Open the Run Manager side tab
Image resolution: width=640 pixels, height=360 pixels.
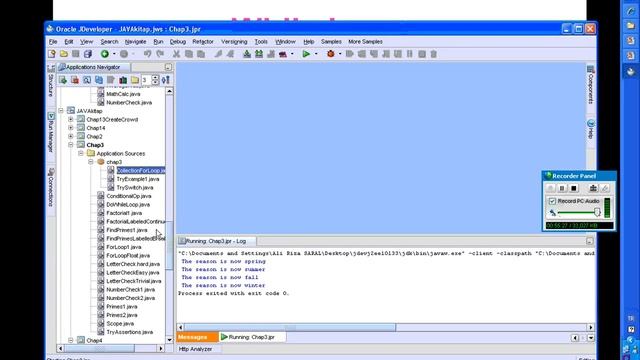[51, 133]
